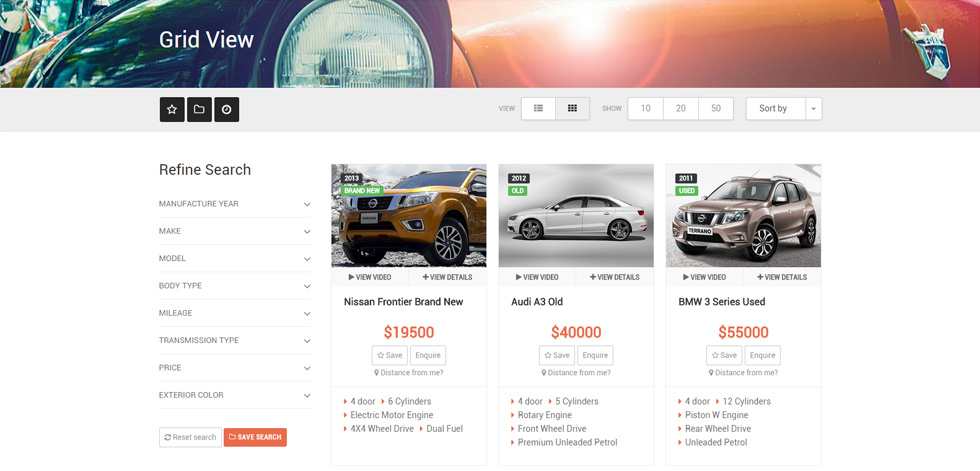Click Electric Motor Engine spec

pos(391,415)
